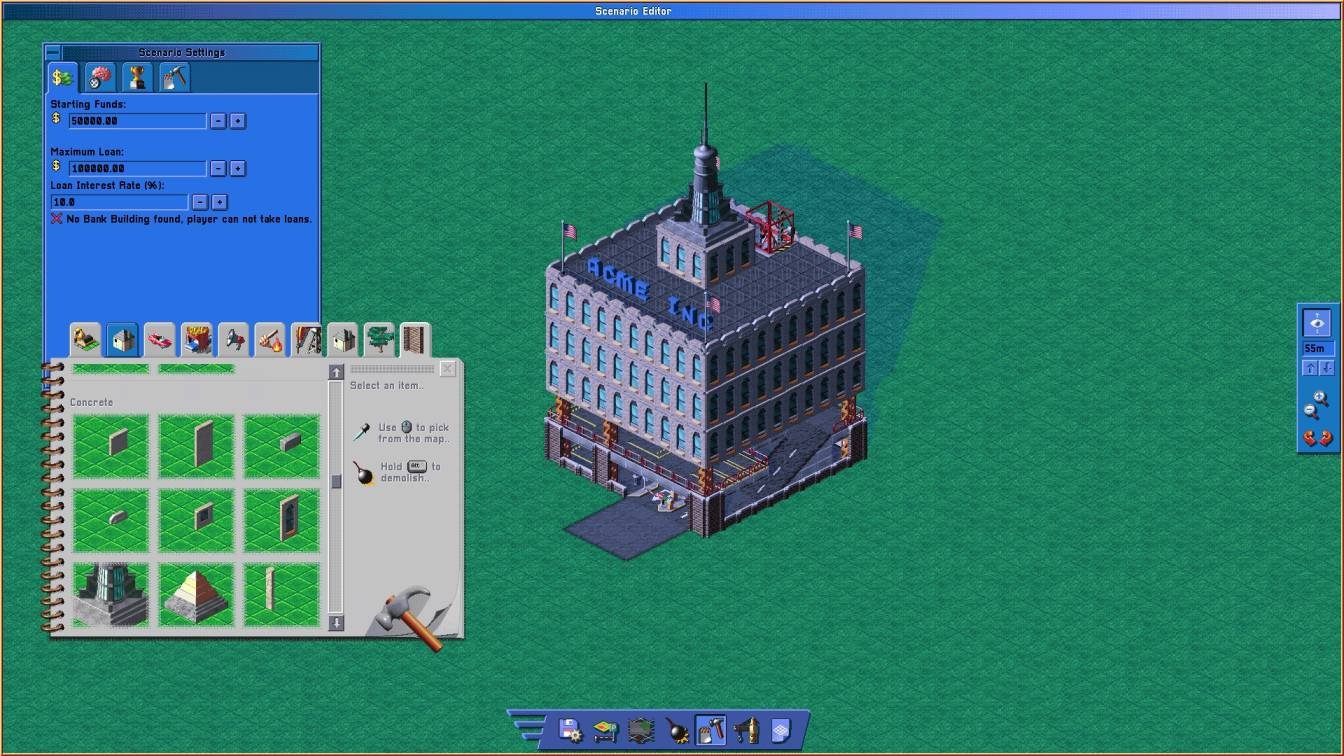Increase Loan Interest Rate with plus button
The height and width of the screenshot is (756, 1344).
pyautogui.click(x=220, y=202)
